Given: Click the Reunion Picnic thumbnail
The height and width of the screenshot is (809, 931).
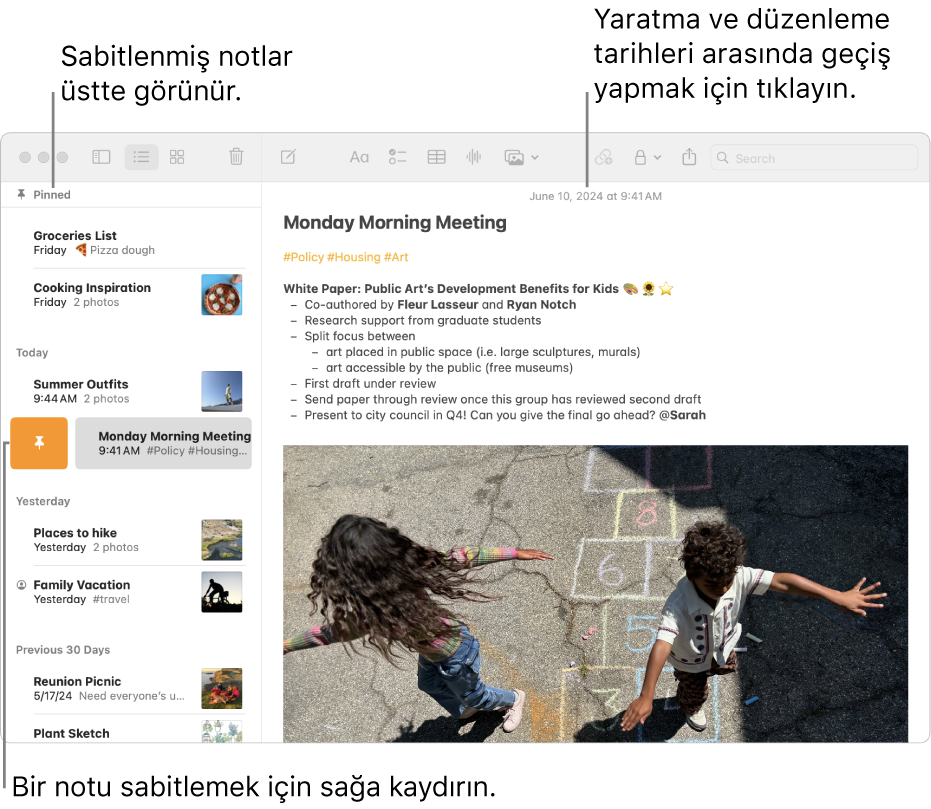Looking at the screenshot, I should pos(221,689).
